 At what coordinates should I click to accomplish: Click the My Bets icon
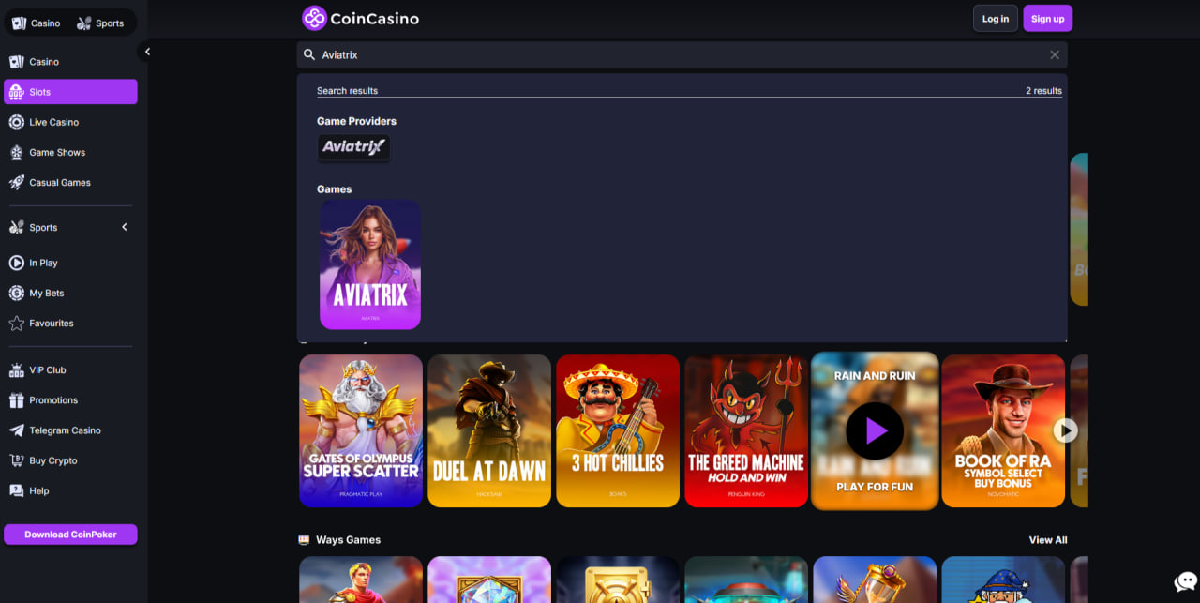pyautogui.click(x=16, y=293)
